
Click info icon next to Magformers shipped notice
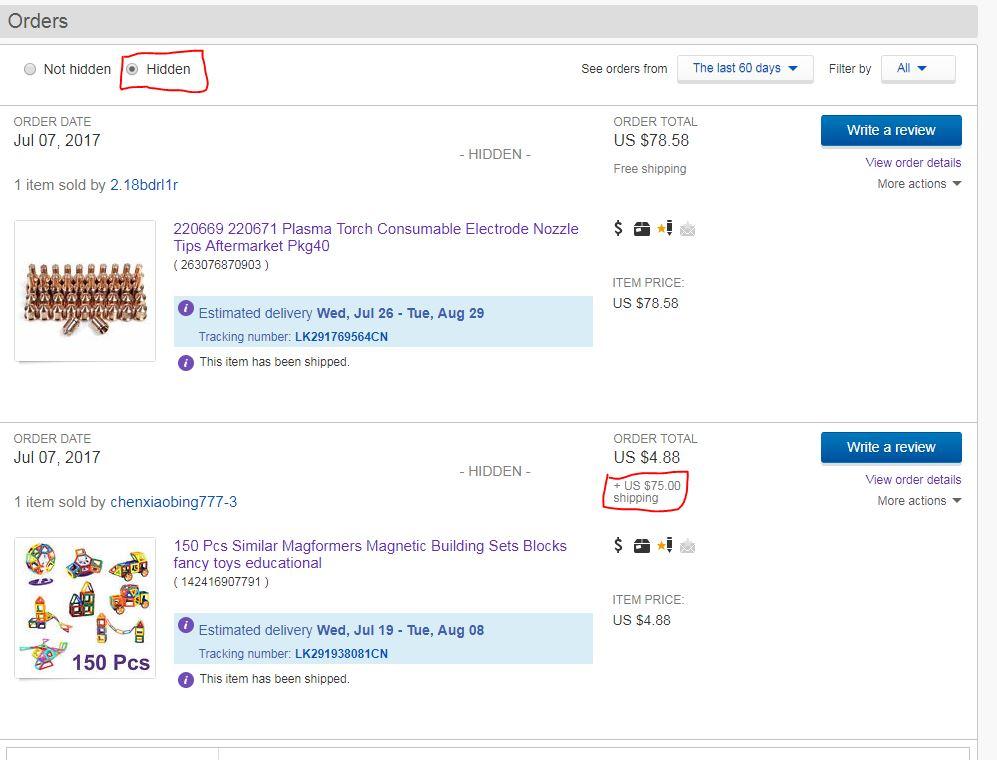[x=186, y=680]
